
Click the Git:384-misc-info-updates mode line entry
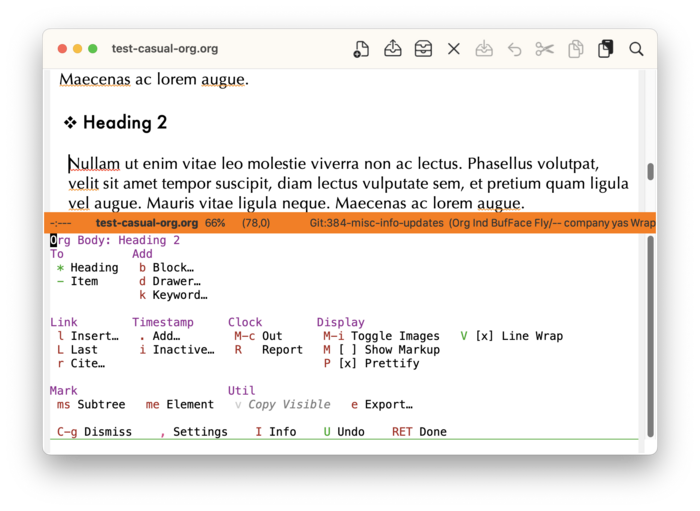[x=376, y=223]
